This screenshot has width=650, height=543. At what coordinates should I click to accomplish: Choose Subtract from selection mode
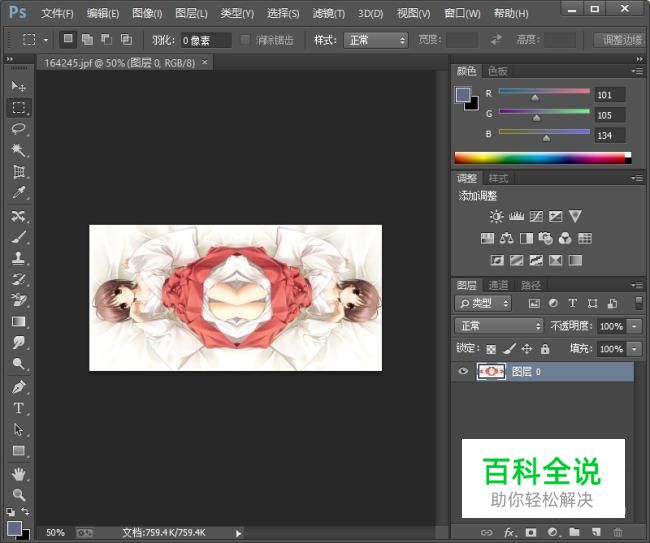(107, 40)
